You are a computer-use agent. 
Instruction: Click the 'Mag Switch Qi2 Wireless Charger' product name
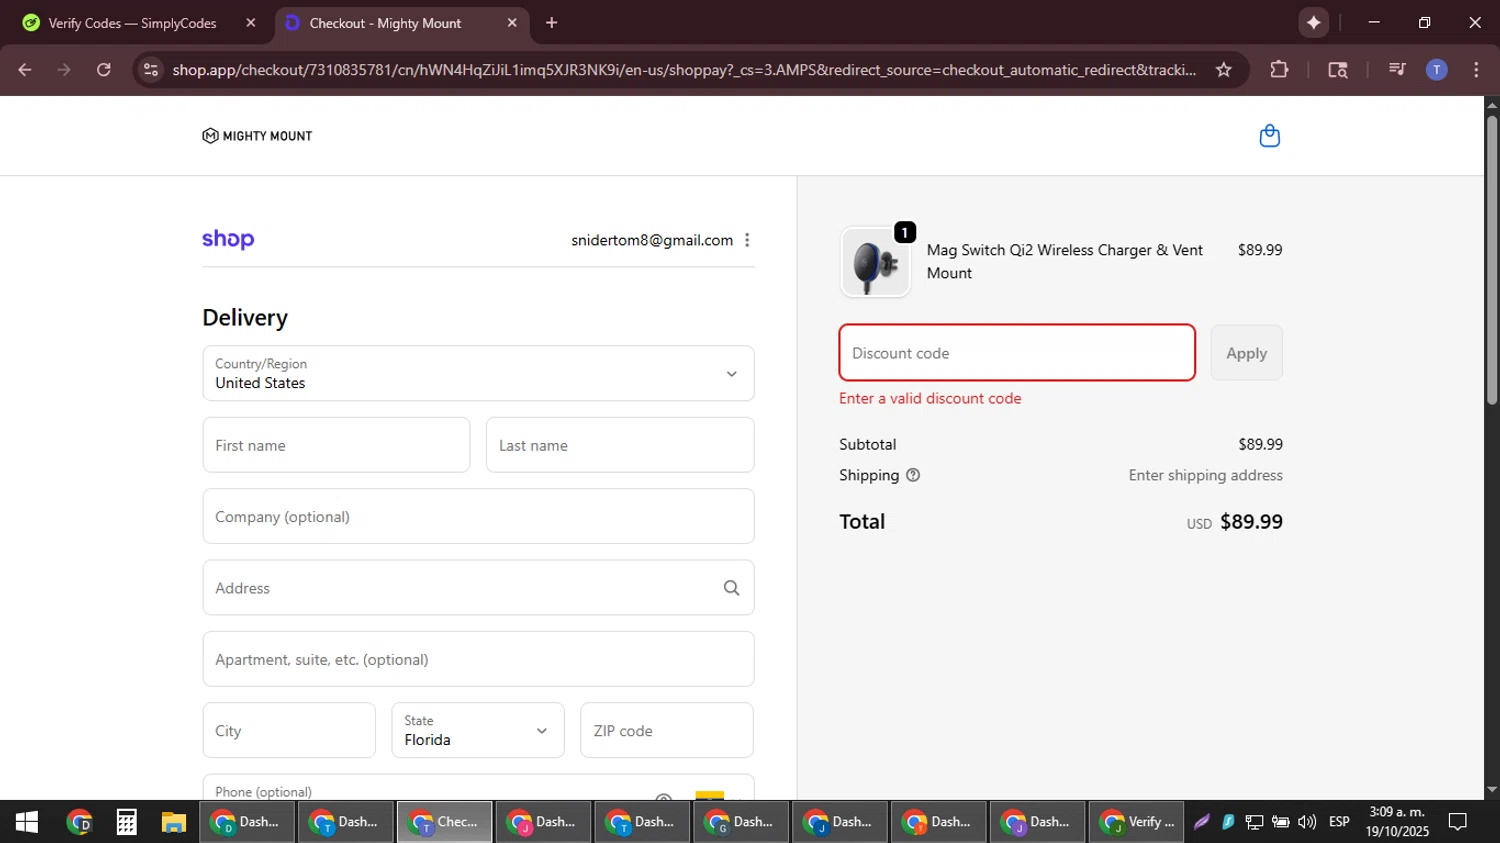1064,261
